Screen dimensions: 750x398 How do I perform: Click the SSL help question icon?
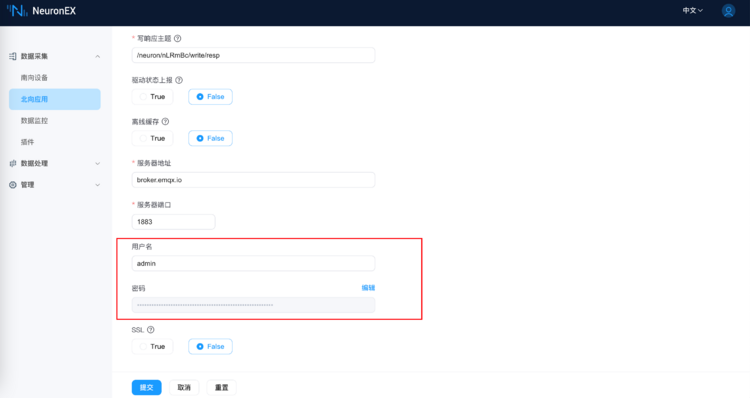point(151,330)
